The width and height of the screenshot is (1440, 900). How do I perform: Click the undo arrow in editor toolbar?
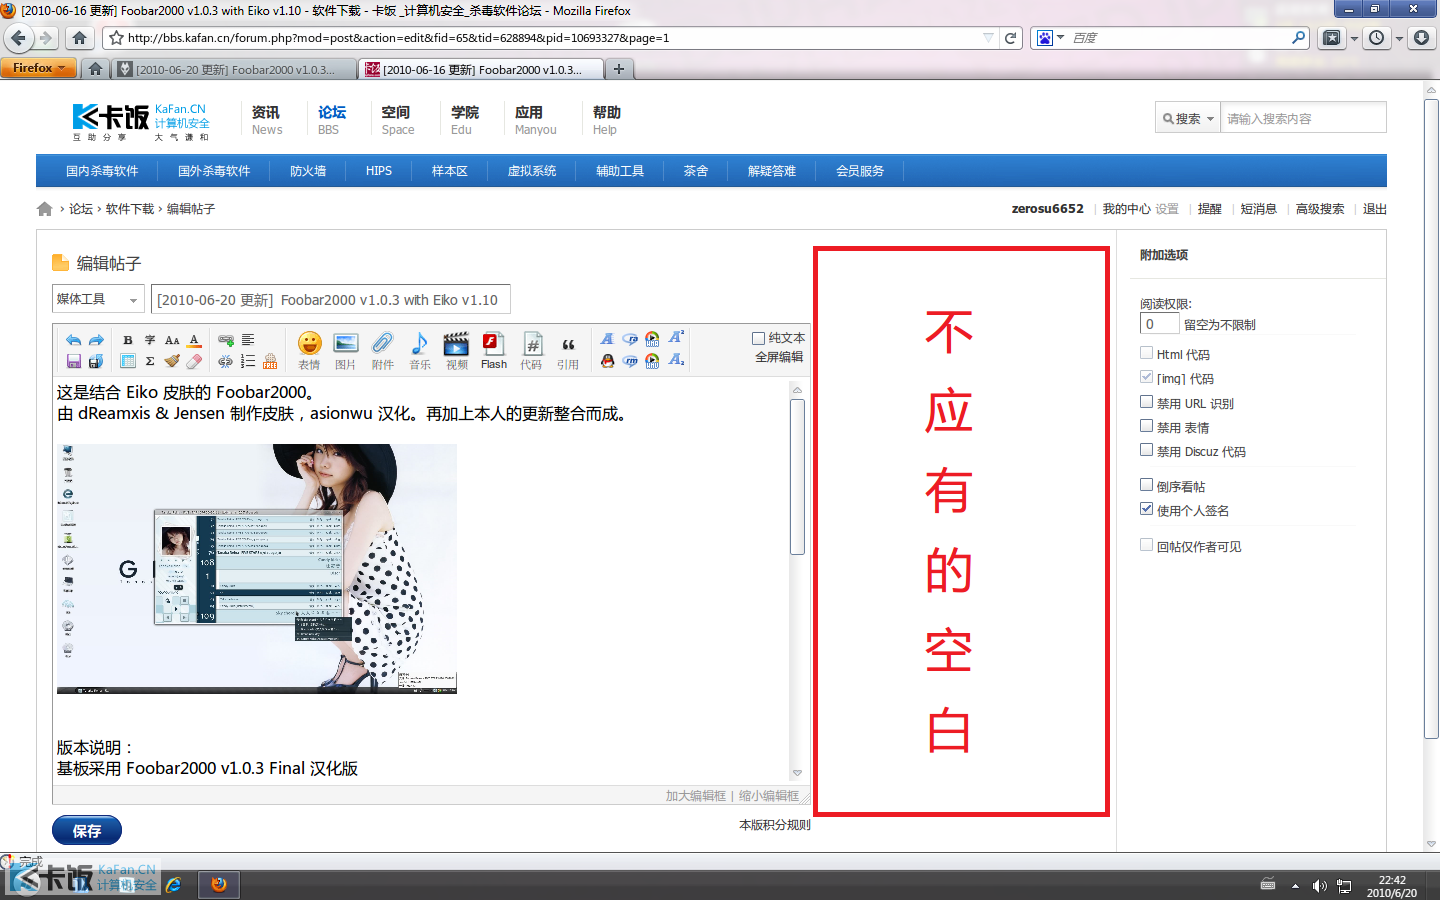click(73, 340)
